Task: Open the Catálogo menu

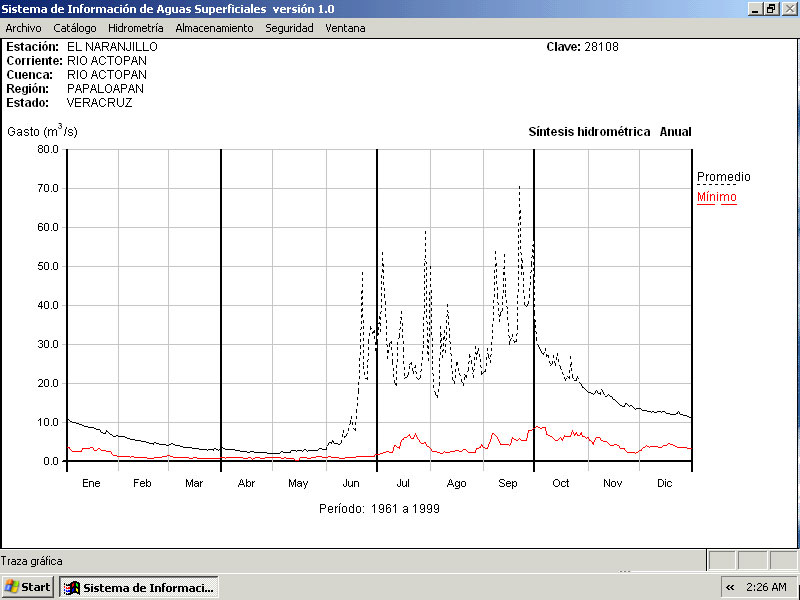Action: (x=75, y=28)
